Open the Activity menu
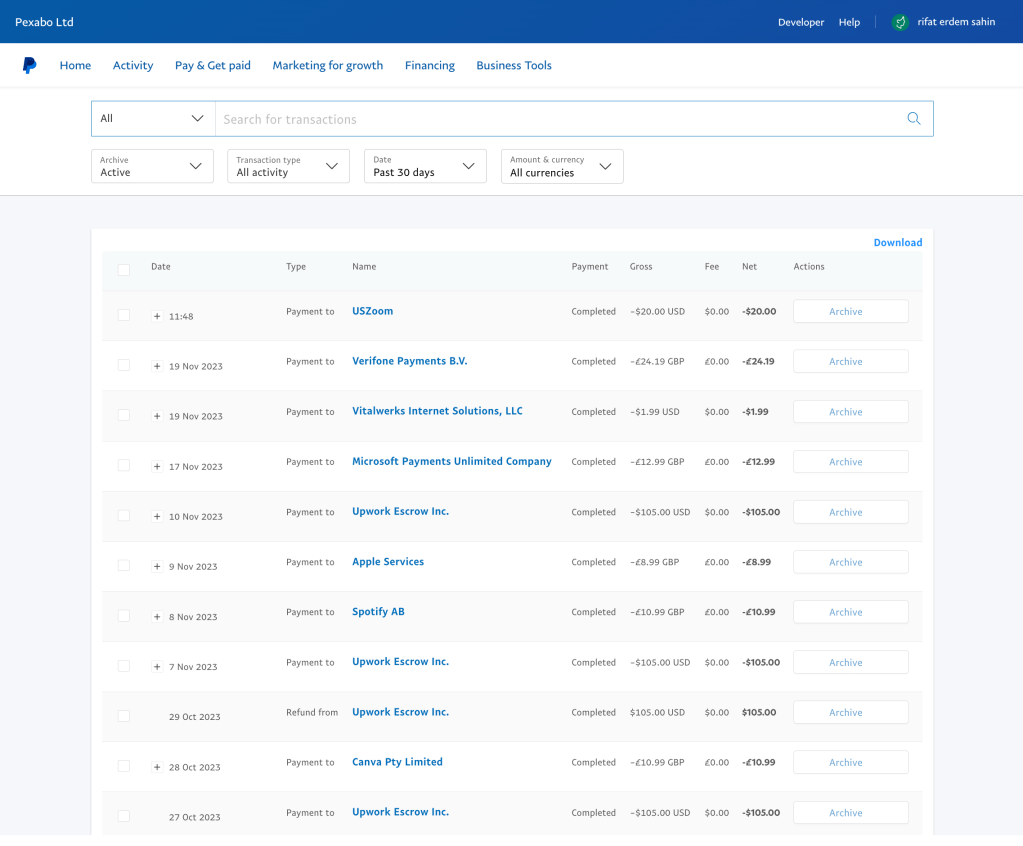1023x846 pixels. point(133,65)
